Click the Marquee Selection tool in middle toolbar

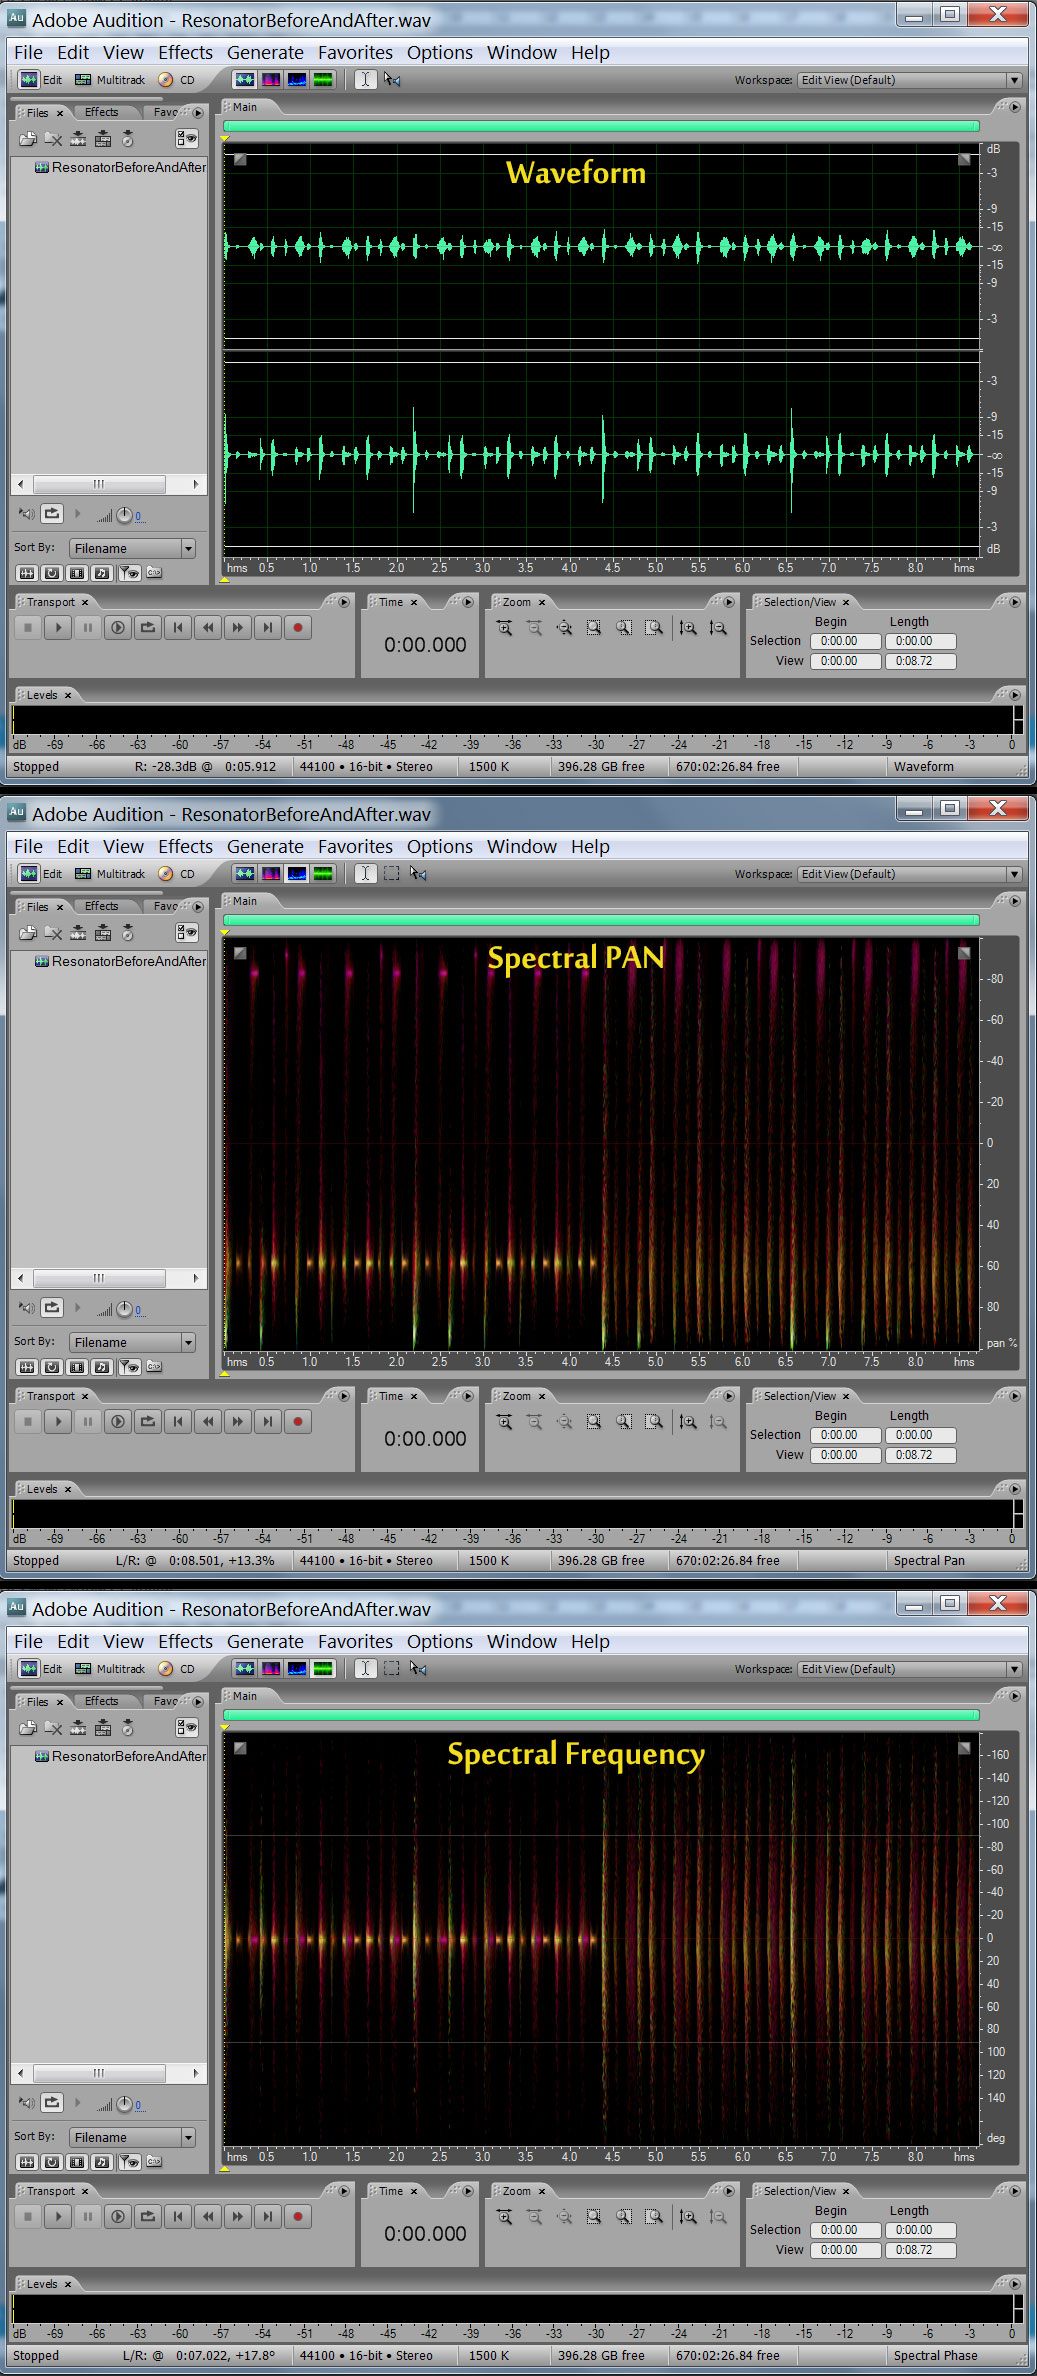coord(392,874)
